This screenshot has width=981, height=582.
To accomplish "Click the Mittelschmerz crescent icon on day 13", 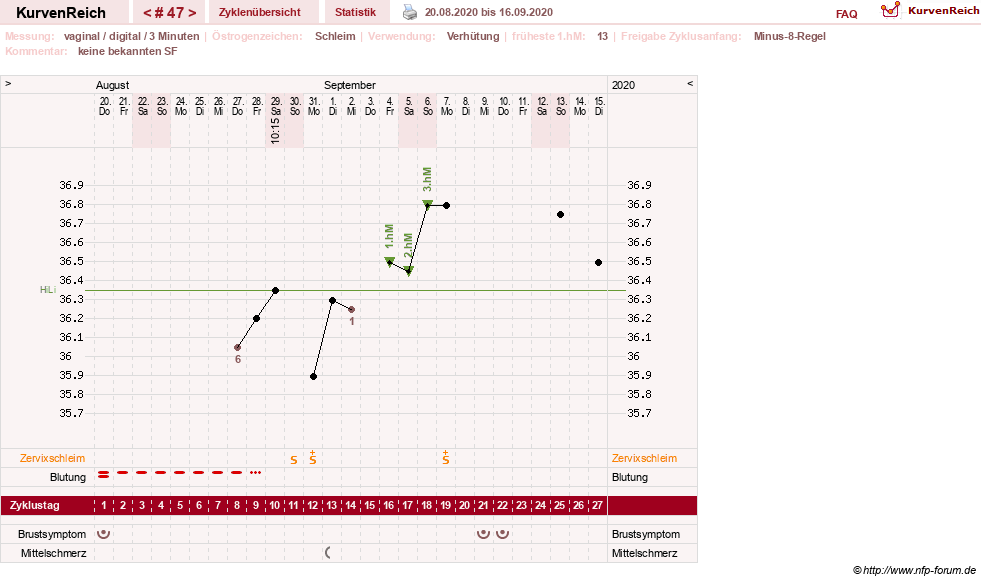I will [328, 553].
